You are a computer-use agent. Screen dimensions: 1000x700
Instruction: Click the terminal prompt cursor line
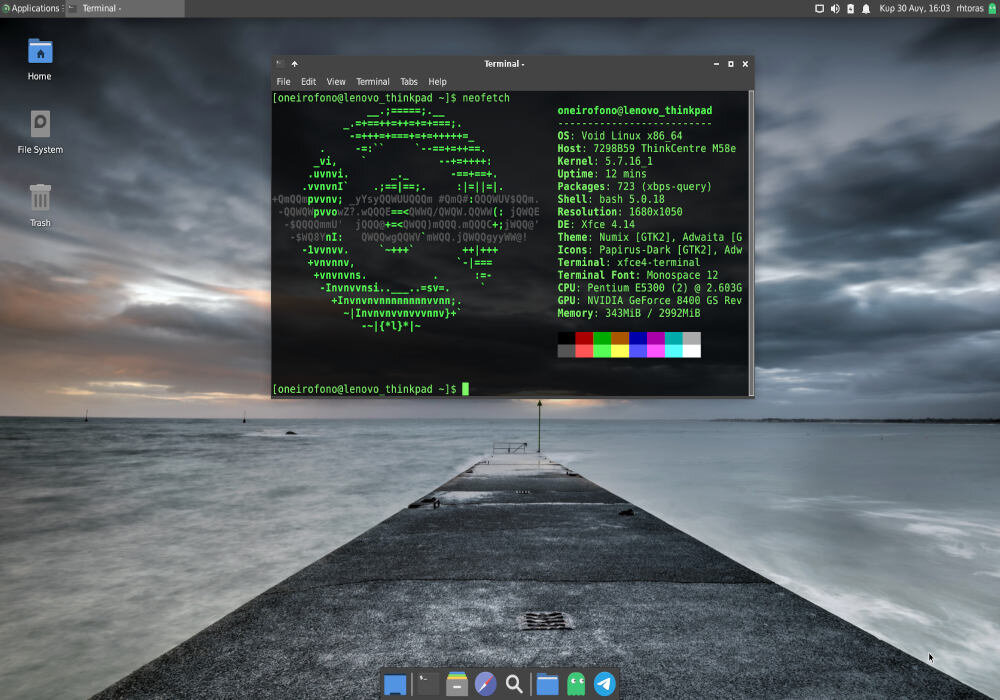(371, 389)
